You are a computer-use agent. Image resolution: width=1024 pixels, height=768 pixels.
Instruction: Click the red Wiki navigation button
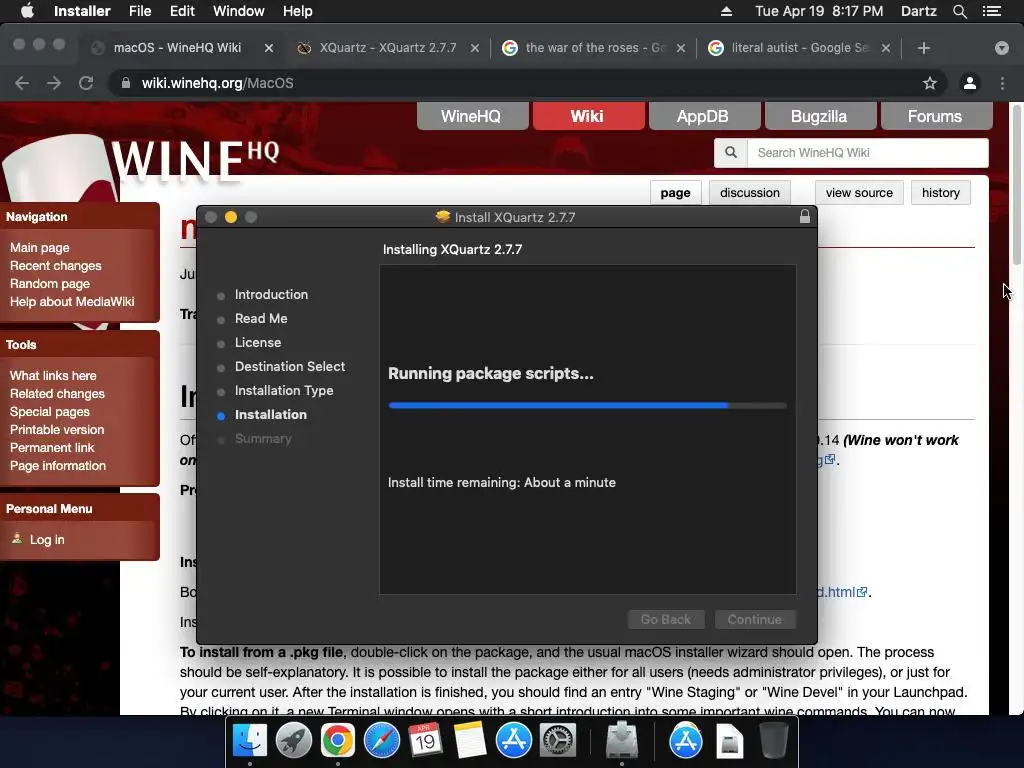pyautogui.click(x=588, y=116)
